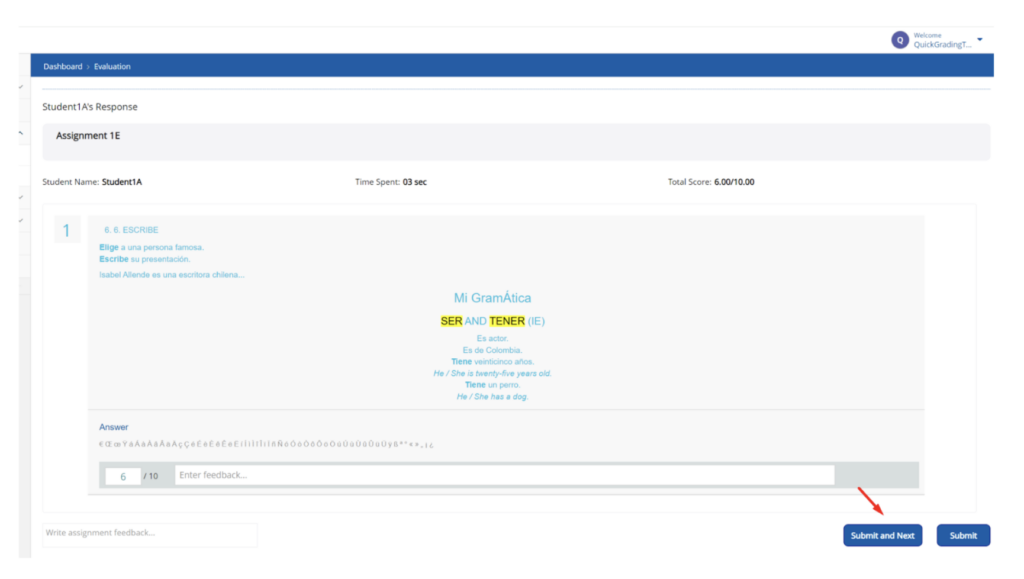
Task: Expand the topmost left sidebar chevron
Action: [21, 87]
